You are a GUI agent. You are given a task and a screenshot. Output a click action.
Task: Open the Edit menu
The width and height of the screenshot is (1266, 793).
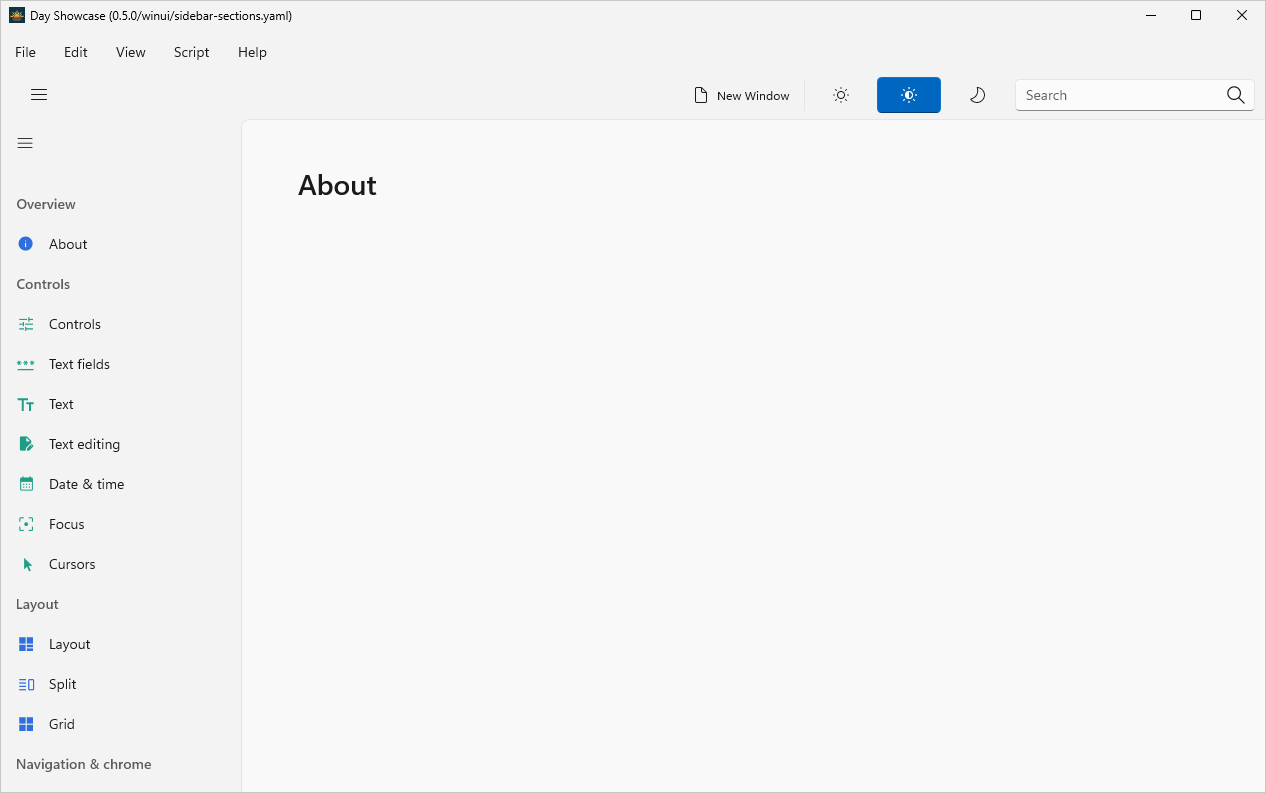click(x=76, y=52)
